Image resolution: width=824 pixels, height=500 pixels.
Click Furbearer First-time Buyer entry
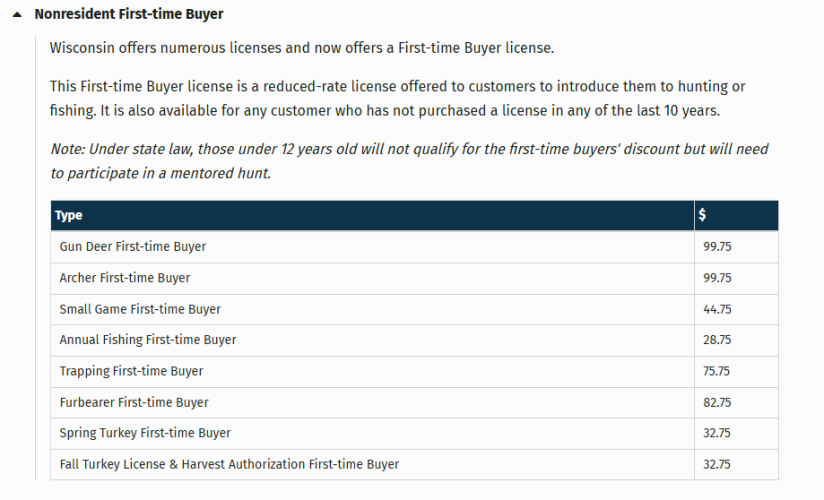(x=134, y=402)
